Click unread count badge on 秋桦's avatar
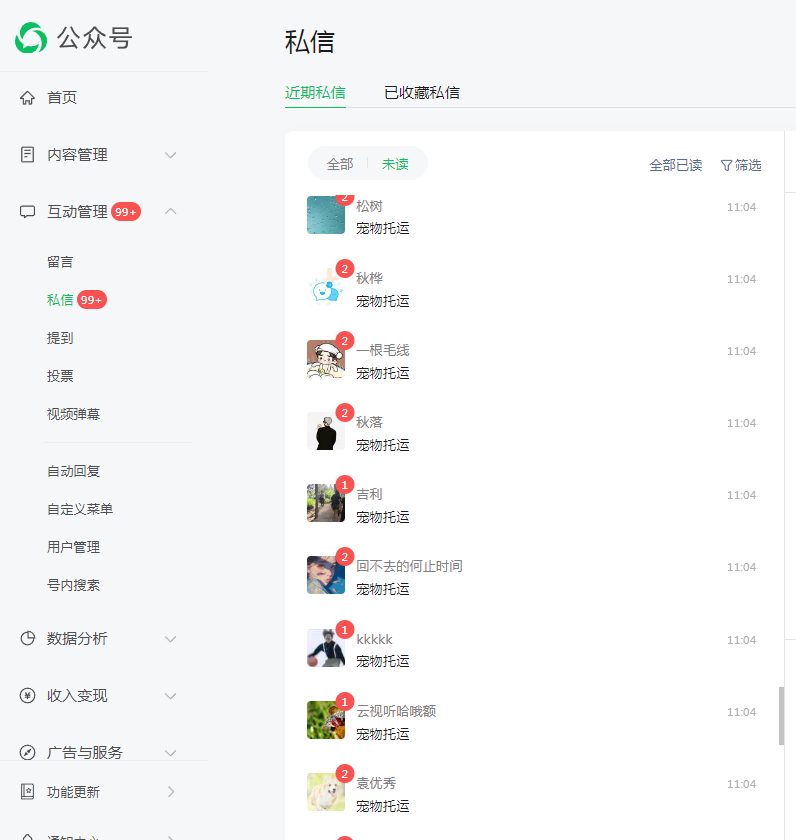Viewport: 796px width, 840px height. coord(345,269)
